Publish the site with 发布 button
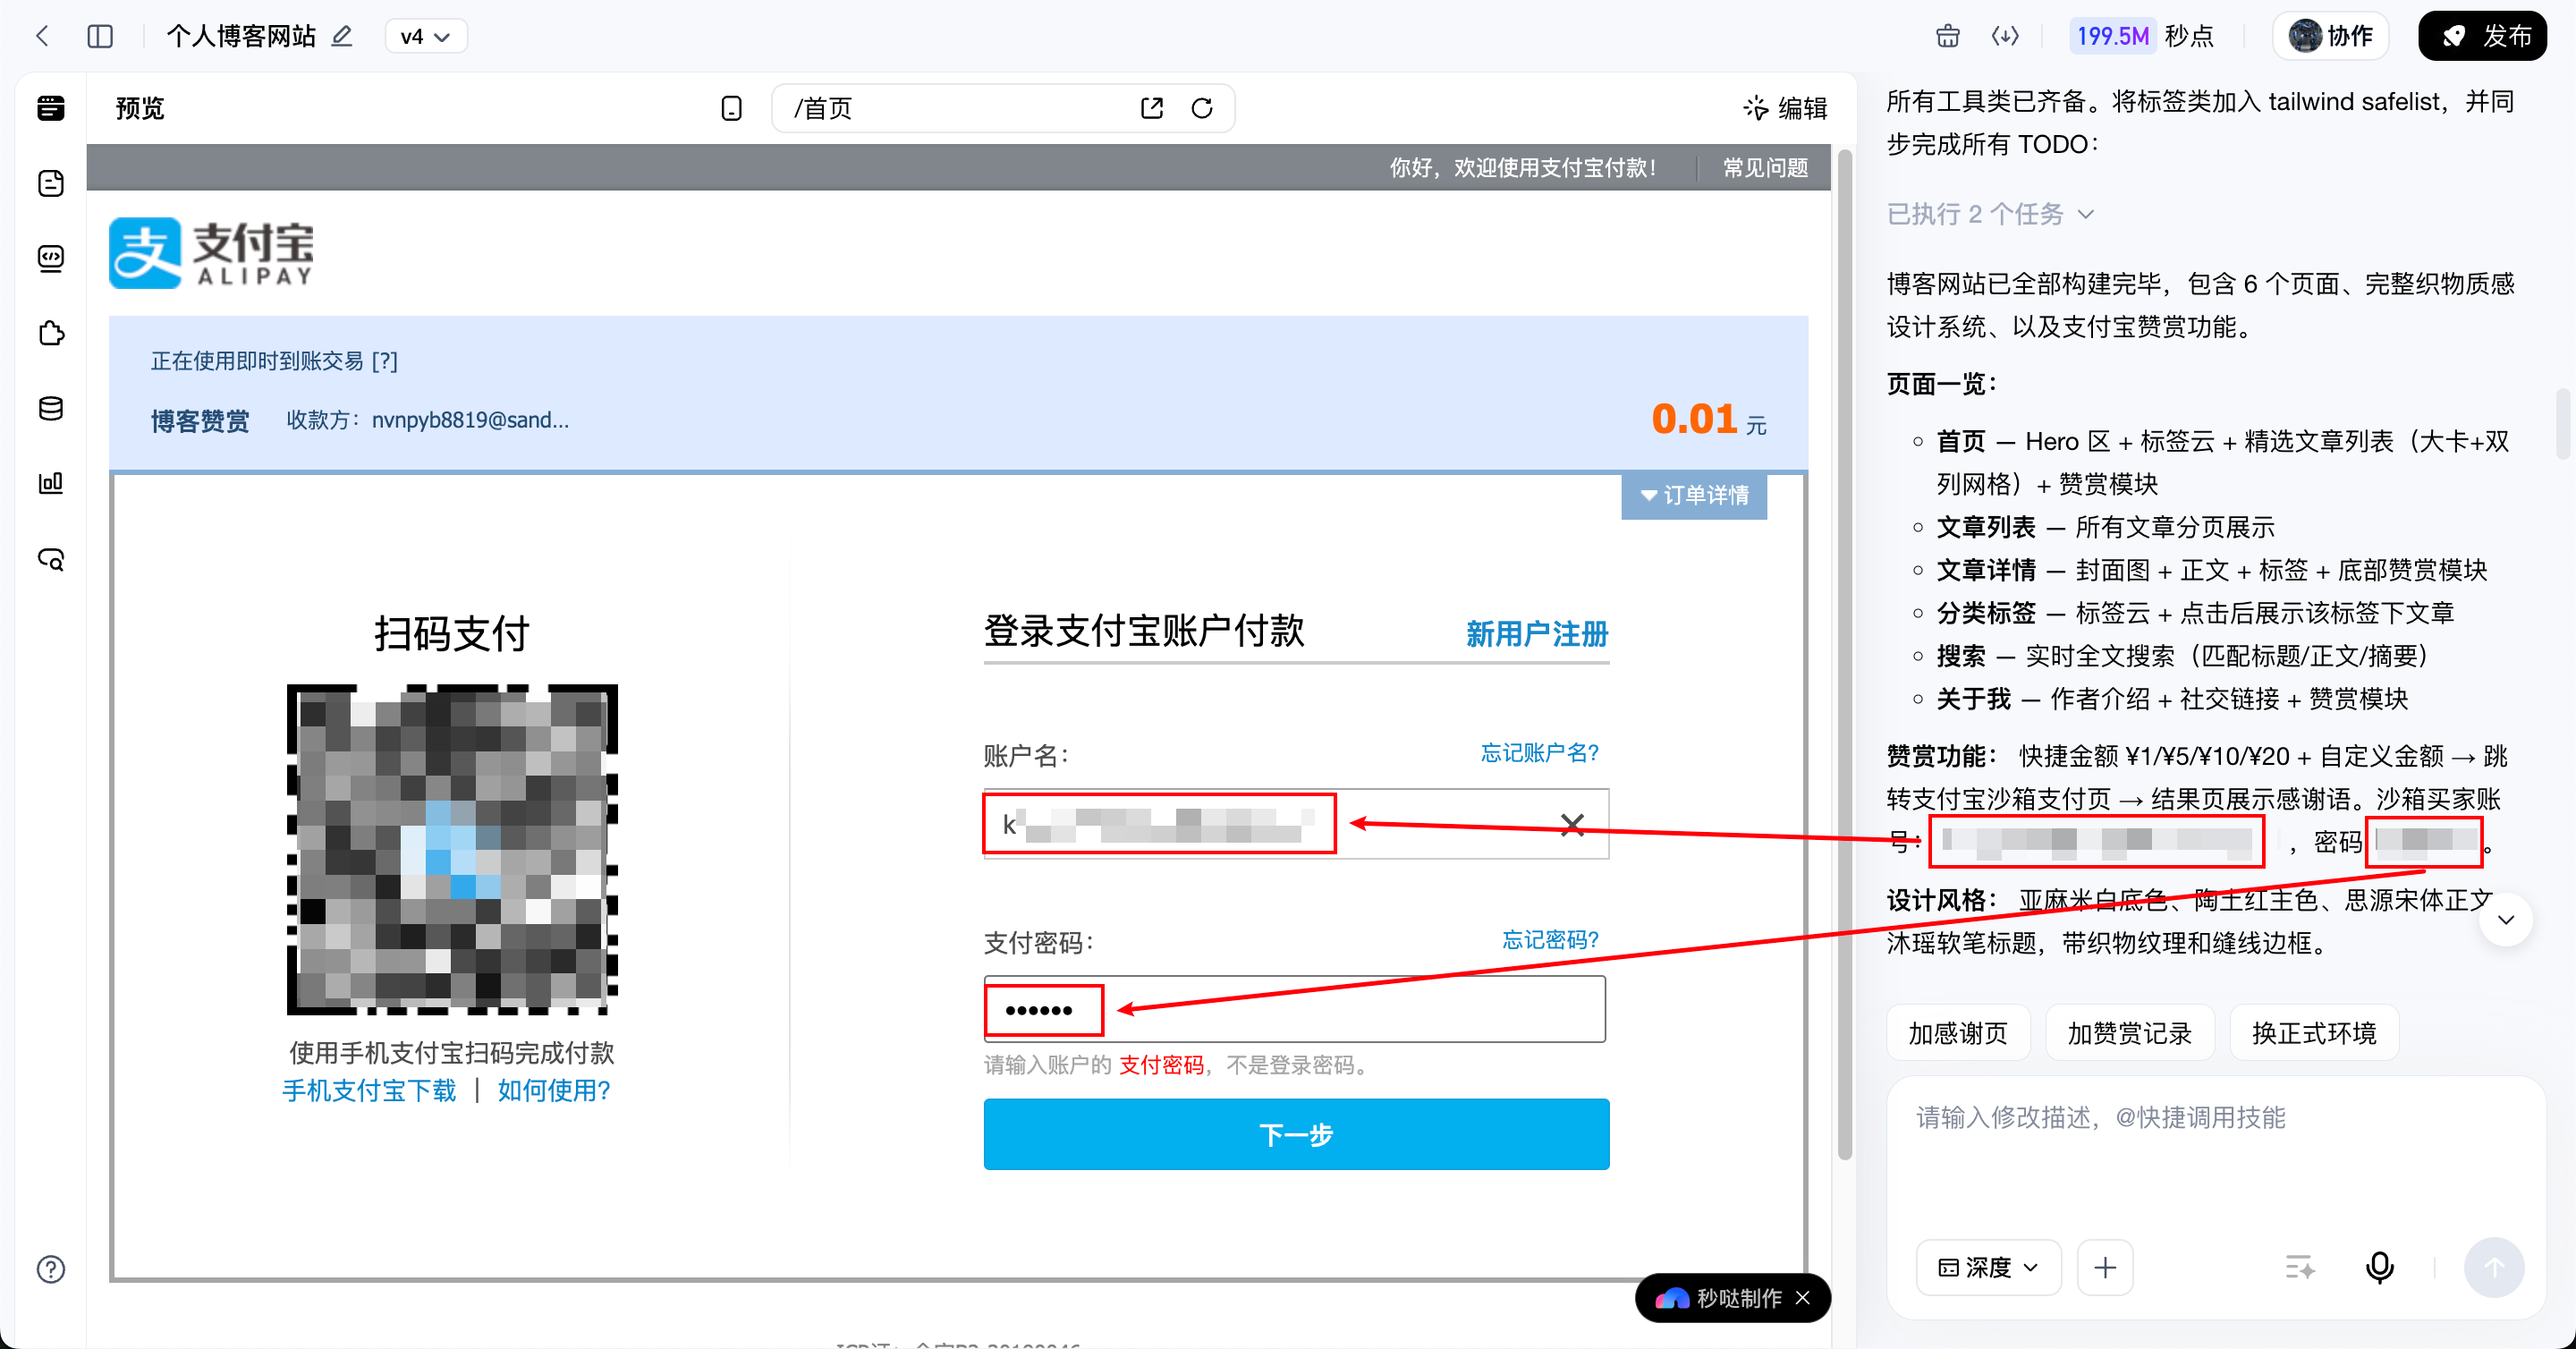 (x=2482, y=37)
